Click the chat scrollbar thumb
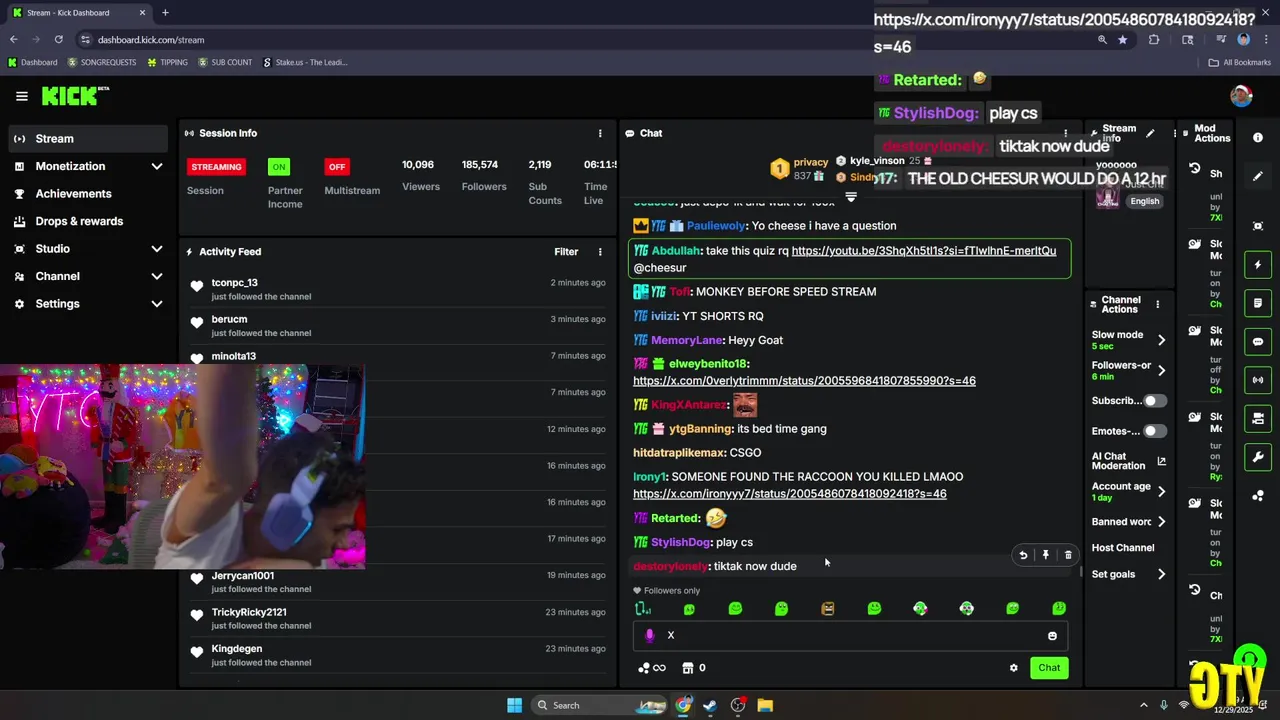Viewport: 1280px width, 720px height. pyautogui.click(x=1081, y=572)
